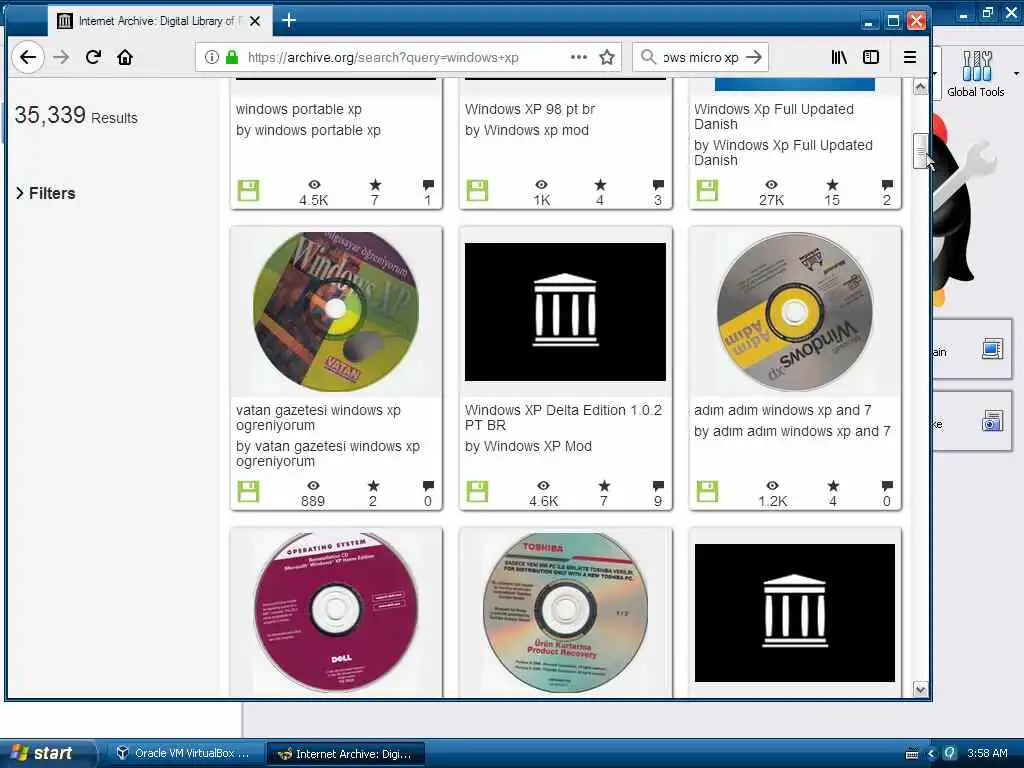This screenshot has height=768, width=1024.
Task: Click the forward navigation arrow
Action: coord(61,57)
